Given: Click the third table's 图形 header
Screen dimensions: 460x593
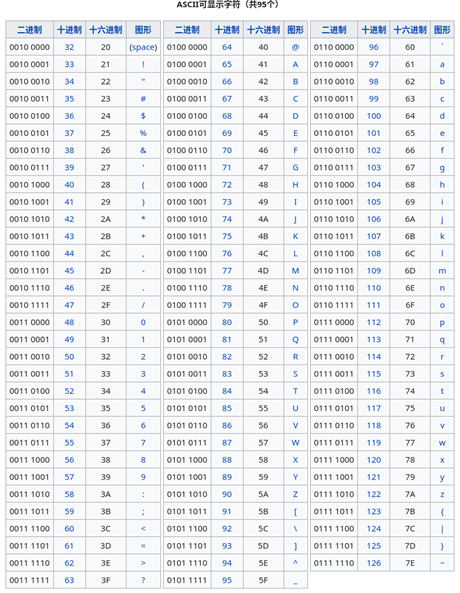Looking at the screenshot, I should coord(442,30).
